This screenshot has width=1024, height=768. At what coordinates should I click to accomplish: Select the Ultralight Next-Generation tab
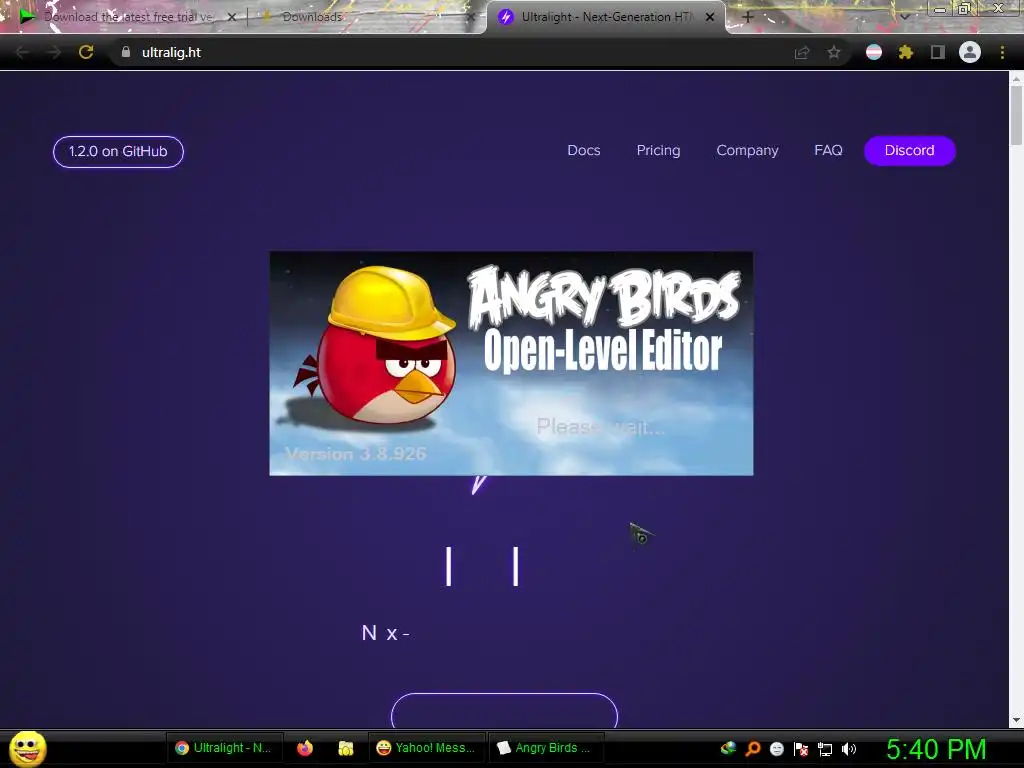606,17
